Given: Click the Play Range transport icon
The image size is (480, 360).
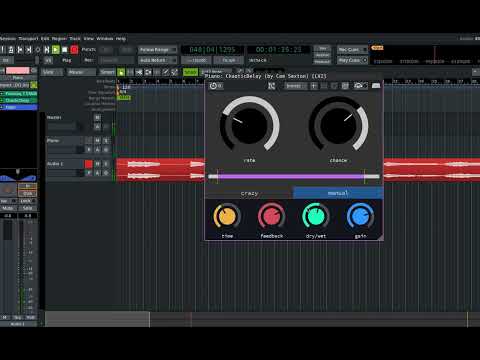Looking at the screenshot, I should click(47, 50).
